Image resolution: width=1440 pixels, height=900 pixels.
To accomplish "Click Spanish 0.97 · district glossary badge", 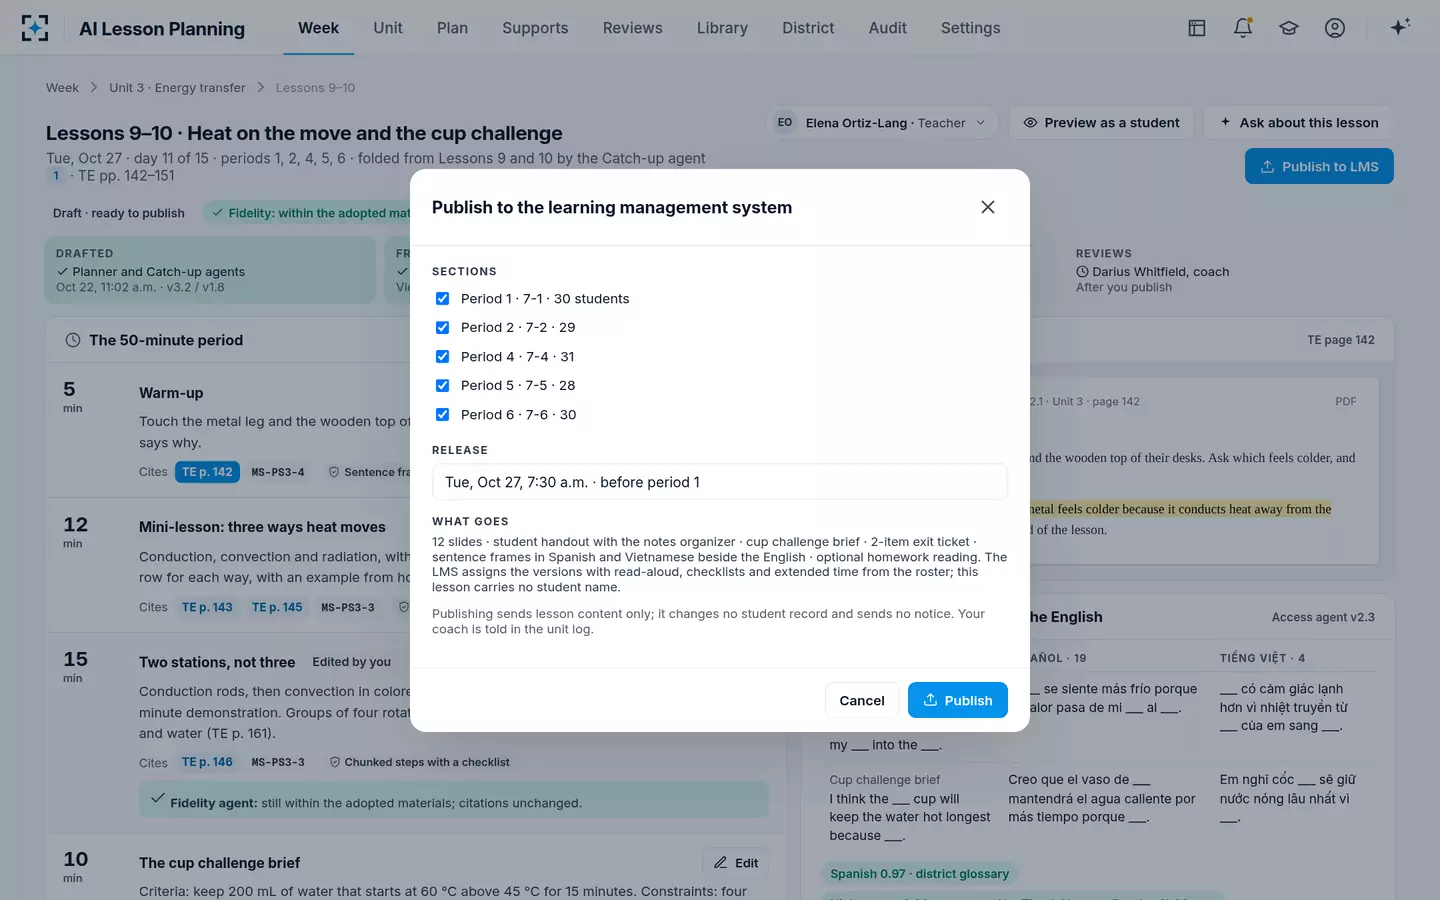I will [919, 874].
